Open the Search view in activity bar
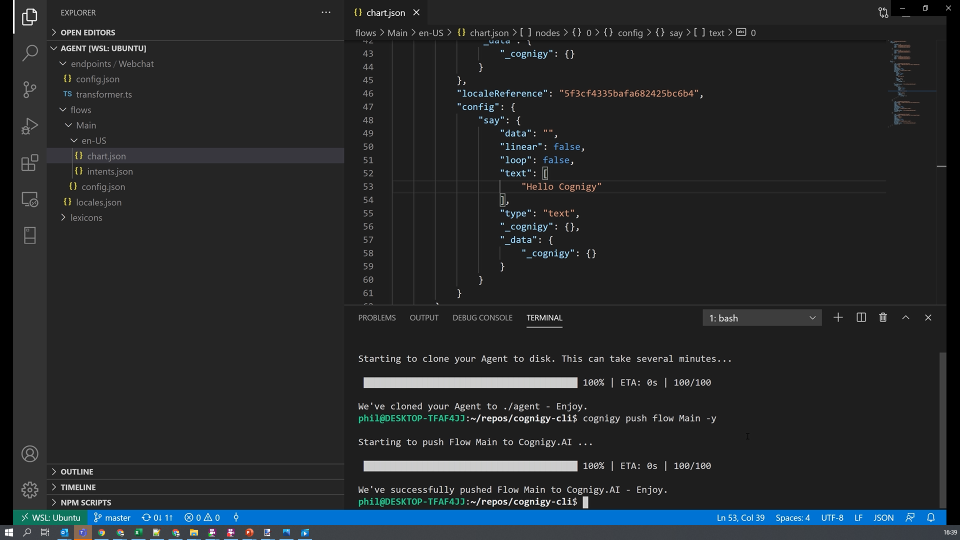 pos(30,52)
